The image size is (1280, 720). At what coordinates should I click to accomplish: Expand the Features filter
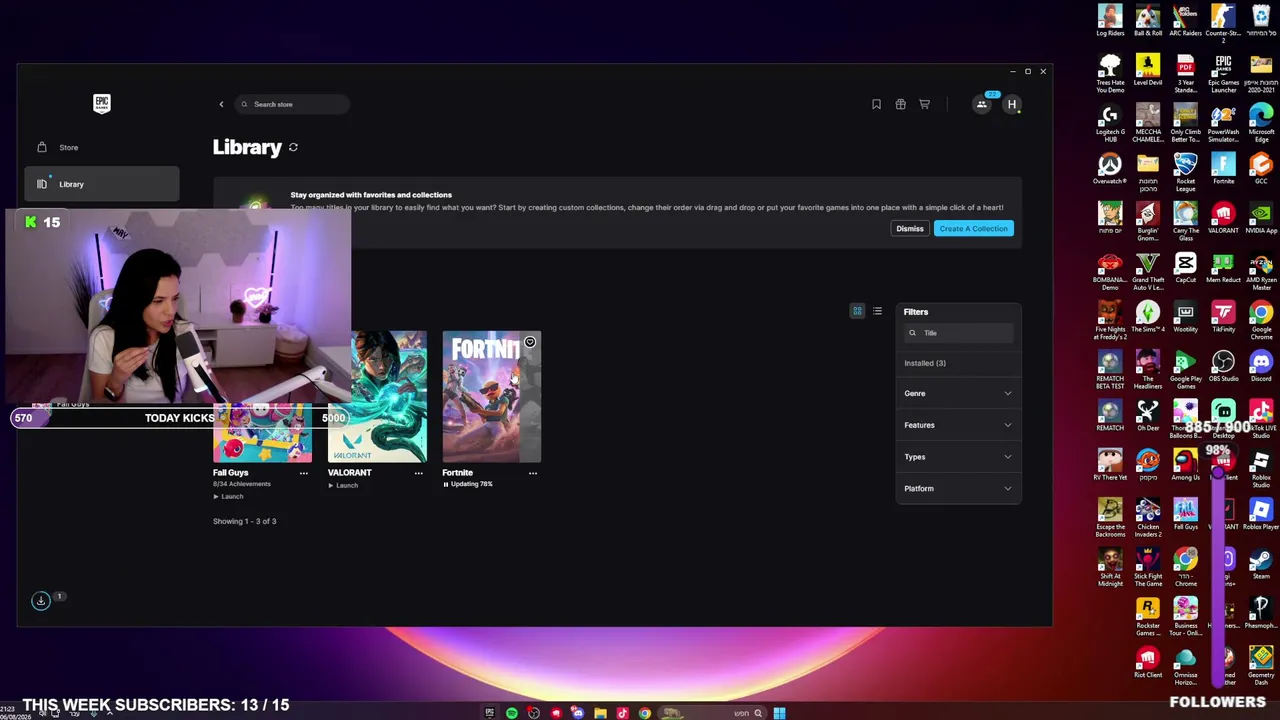[958, 425]
